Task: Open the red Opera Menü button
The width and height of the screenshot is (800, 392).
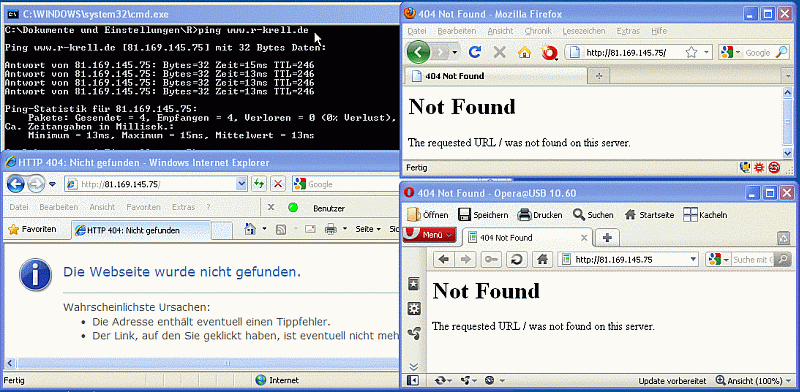Action: tap(429, 235)
